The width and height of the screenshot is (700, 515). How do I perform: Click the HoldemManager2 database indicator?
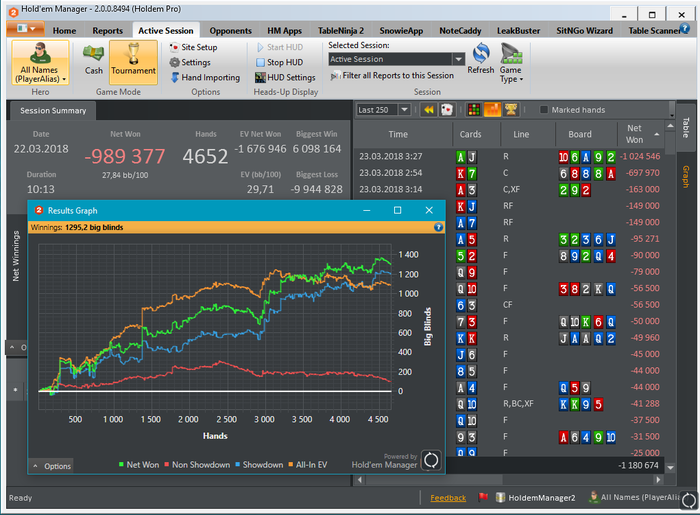click(536, 498)
